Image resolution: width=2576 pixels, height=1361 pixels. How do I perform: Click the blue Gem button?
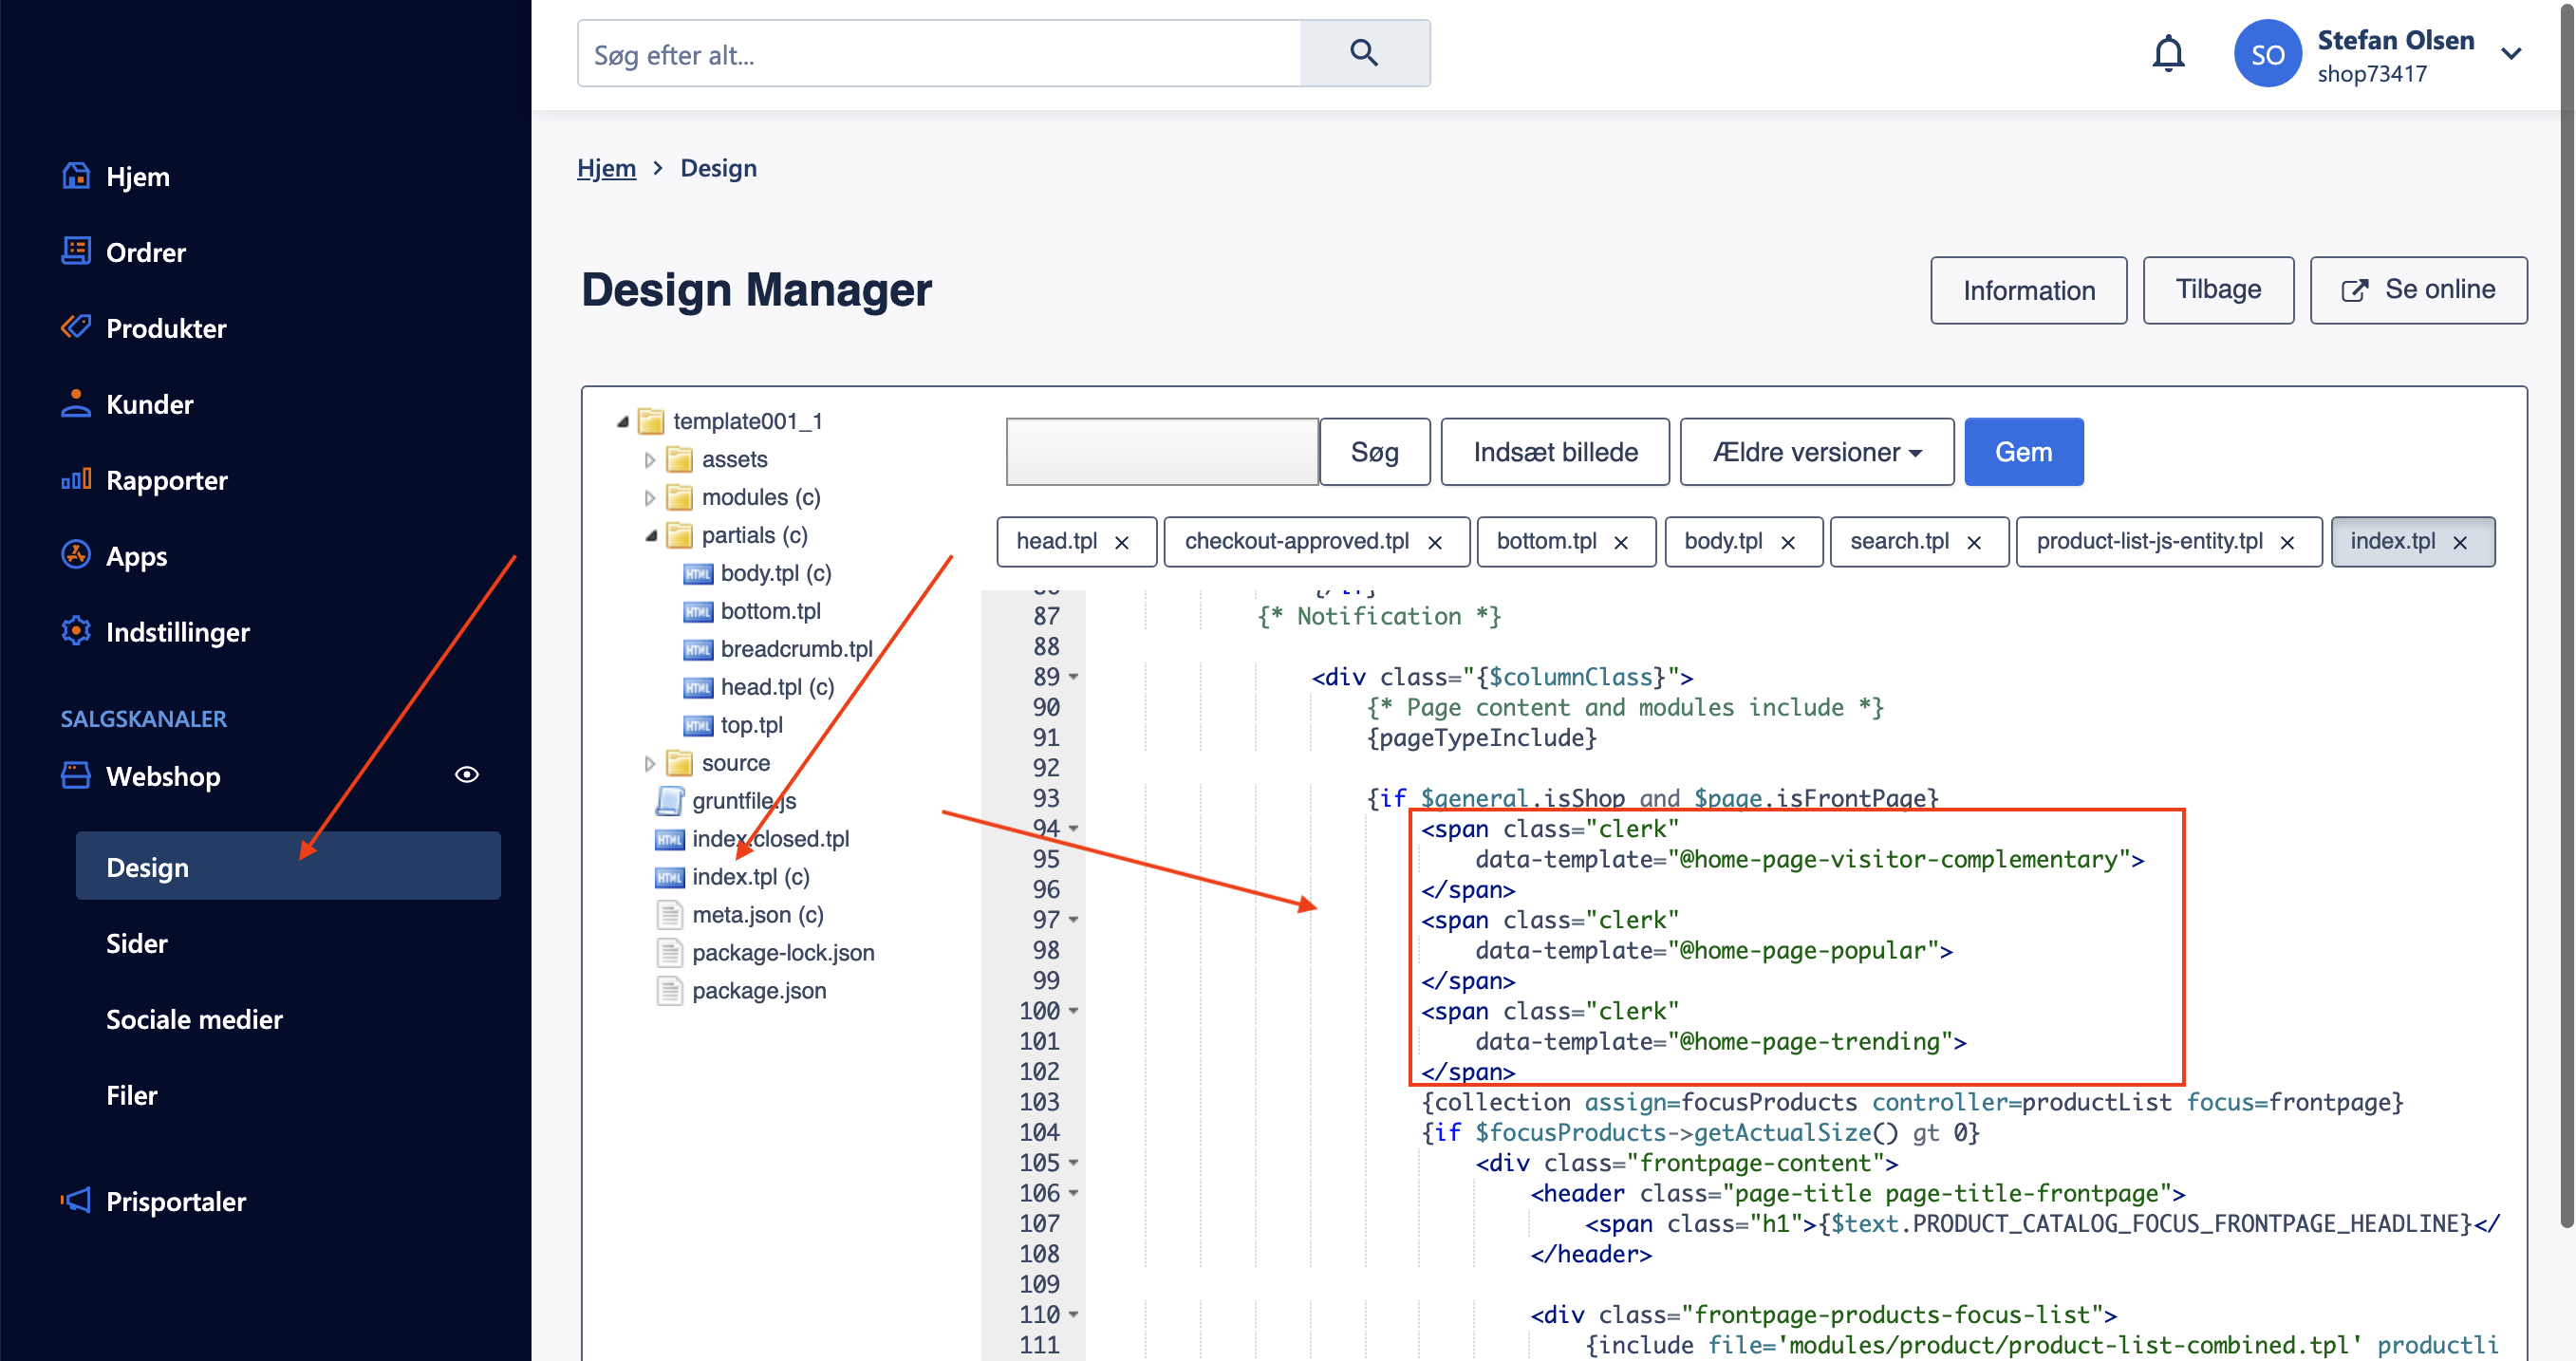click(2023, 452)
